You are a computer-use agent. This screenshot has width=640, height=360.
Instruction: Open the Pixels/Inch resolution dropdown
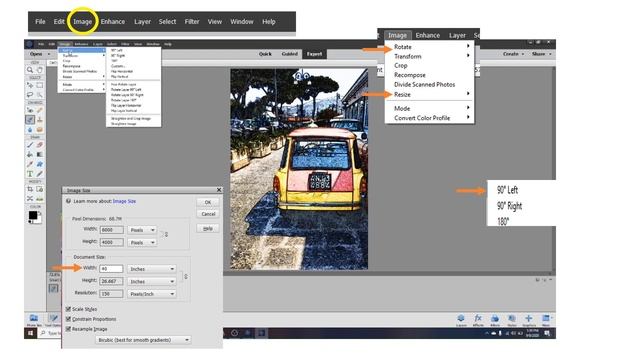151,294
